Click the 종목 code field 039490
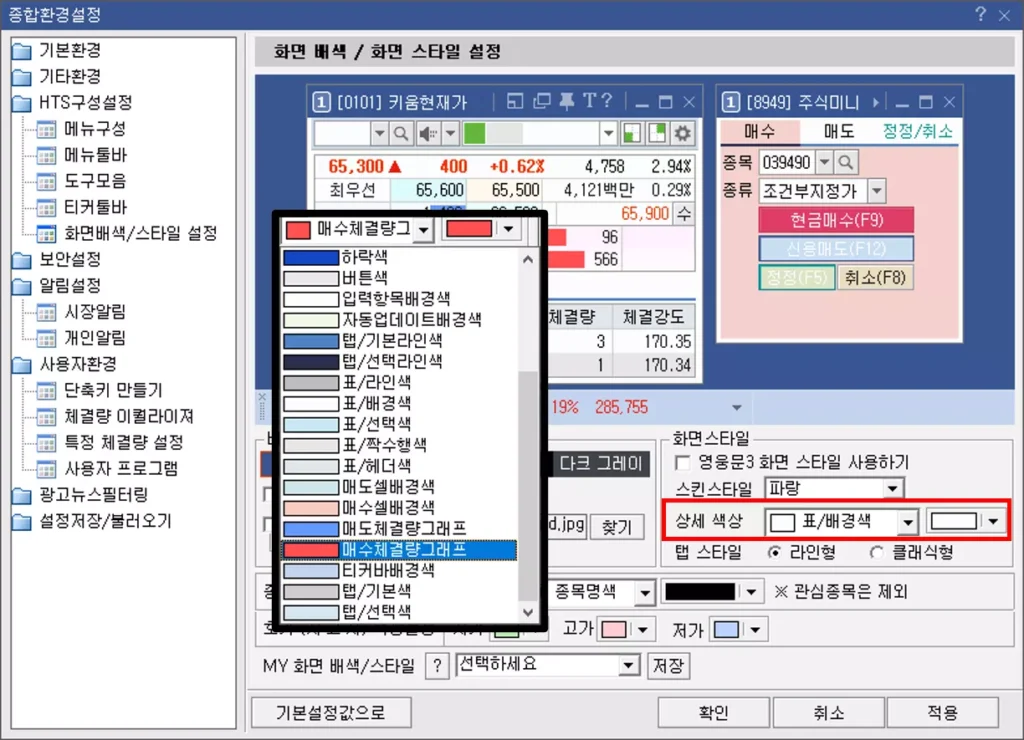The width and height of the screenshot is (1024, 740). pos(786,162)
